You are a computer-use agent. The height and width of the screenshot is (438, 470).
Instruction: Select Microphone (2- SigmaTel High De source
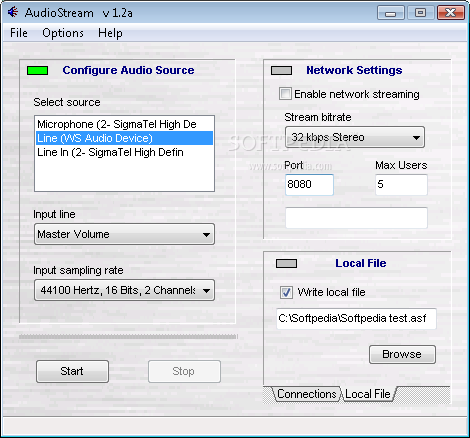[x=124, y=124]
